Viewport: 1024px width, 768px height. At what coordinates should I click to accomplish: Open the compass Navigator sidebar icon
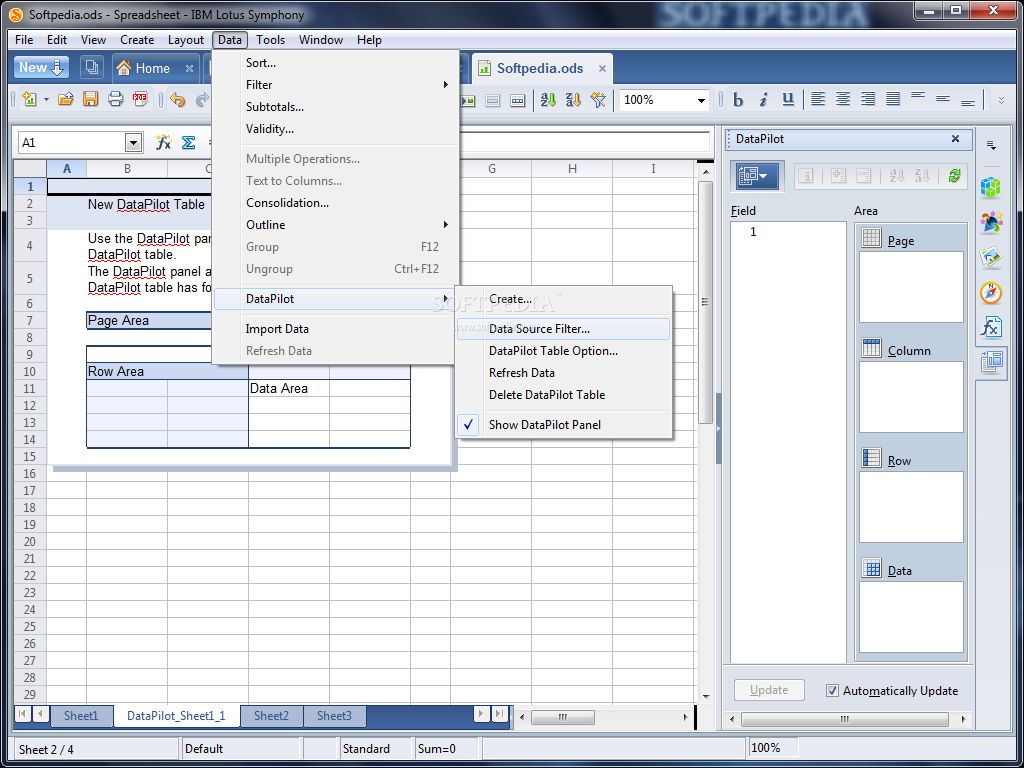pyautogui.click(x=991, y=293)
